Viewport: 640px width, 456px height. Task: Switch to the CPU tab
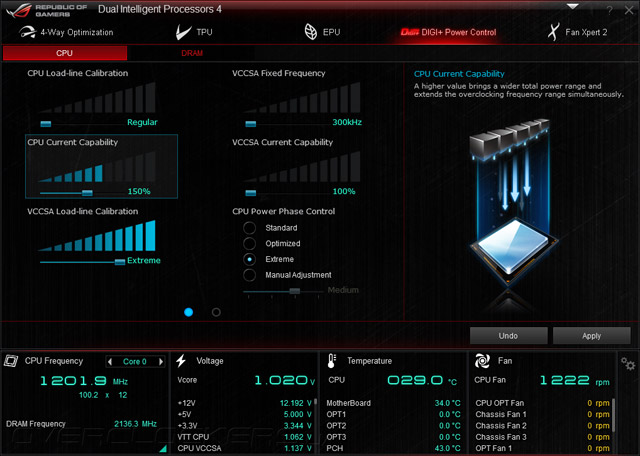tap(64, 53)
